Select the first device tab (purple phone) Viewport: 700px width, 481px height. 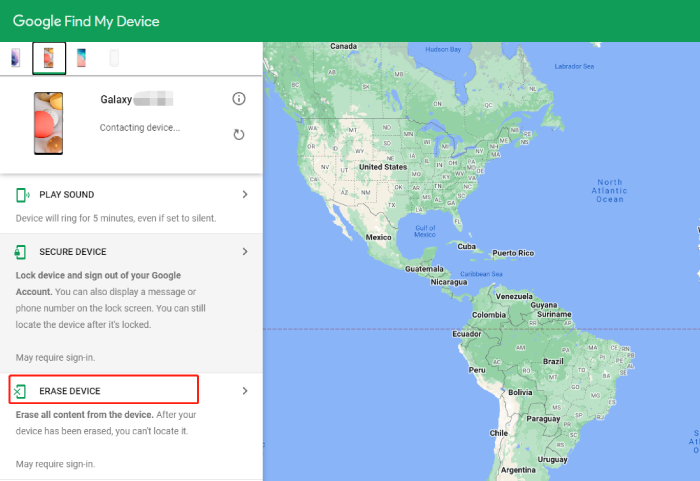[x=15, y=58]
